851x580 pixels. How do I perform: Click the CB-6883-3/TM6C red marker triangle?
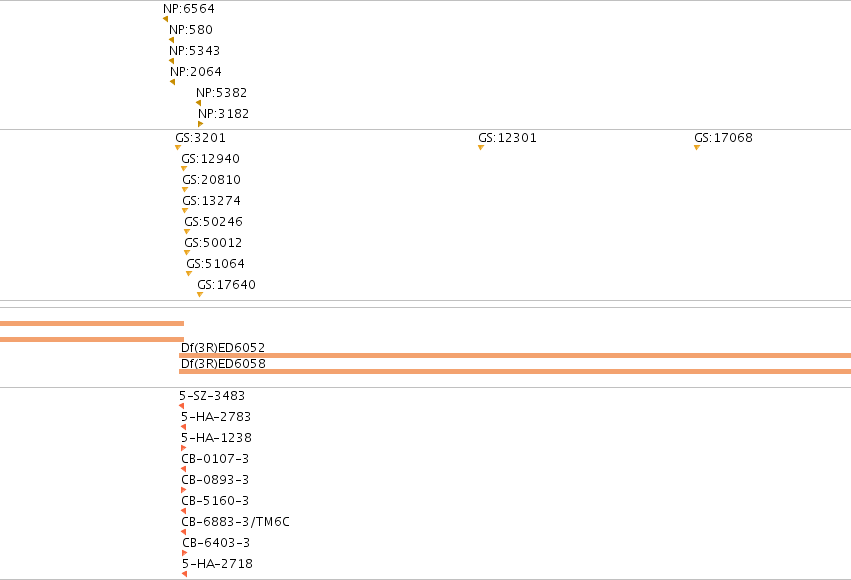[x=183, y=532]
